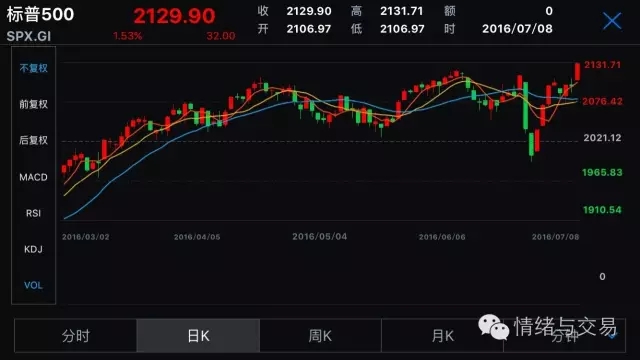Select 后复权 adjustment option
This screenshot has height=360, width=640.
33,140
